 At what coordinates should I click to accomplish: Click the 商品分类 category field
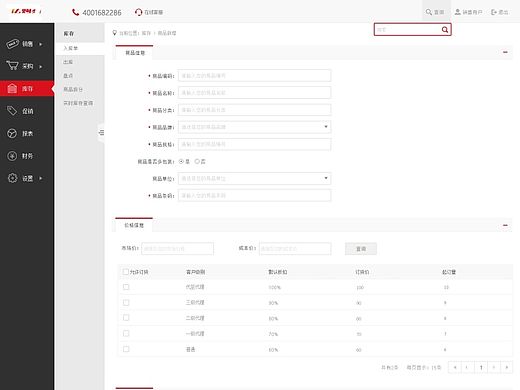pyautogui.click(x=255, y=110)
